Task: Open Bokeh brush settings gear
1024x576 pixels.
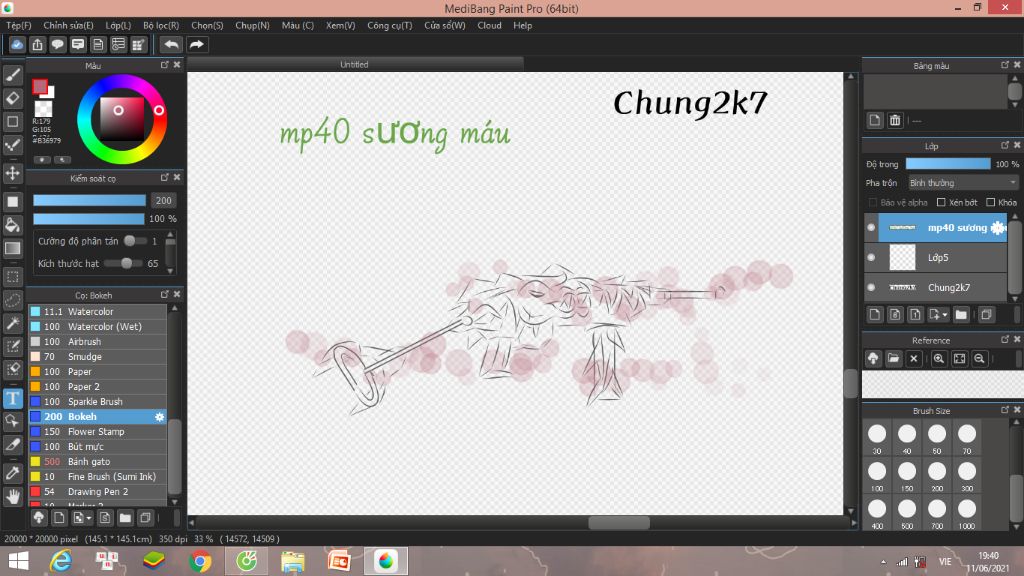Action: (159, 417)
